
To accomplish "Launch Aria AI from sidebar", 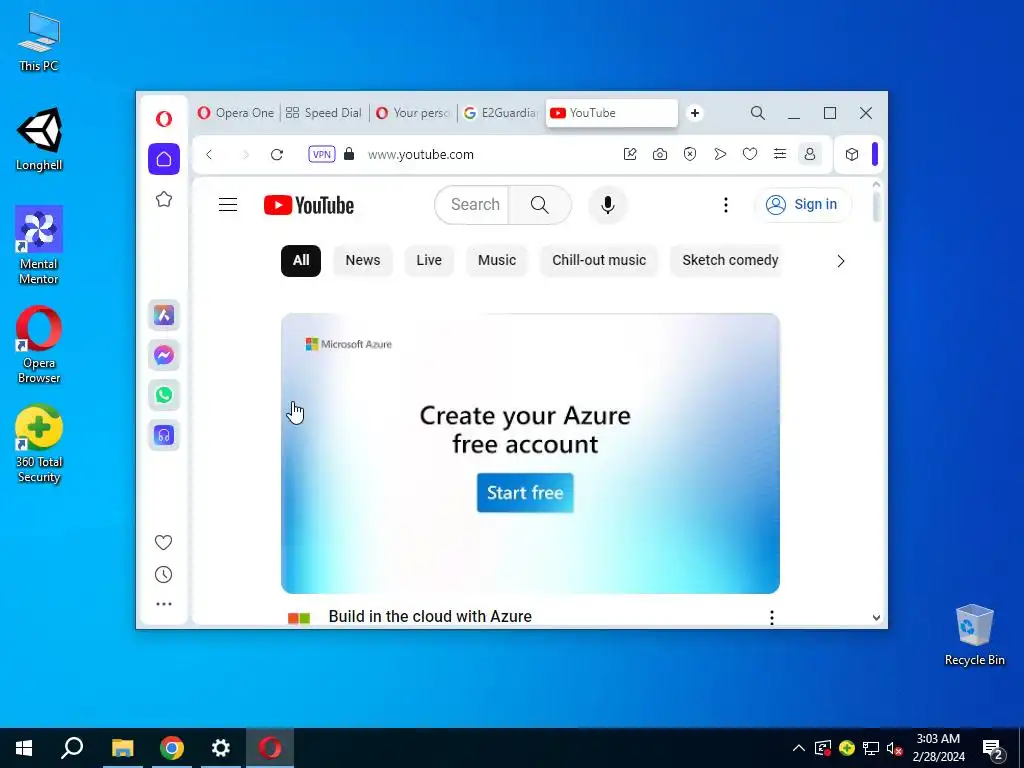I will pos(164,315).
